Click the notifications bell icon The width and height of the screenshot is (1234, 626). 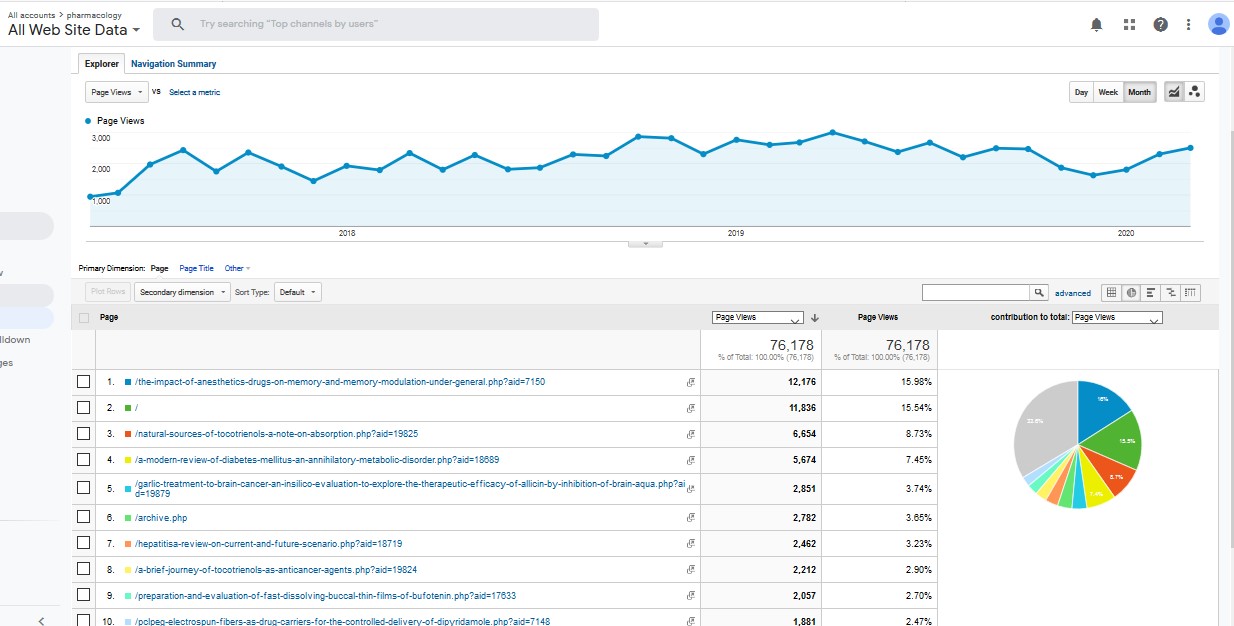click(1097, 25)
